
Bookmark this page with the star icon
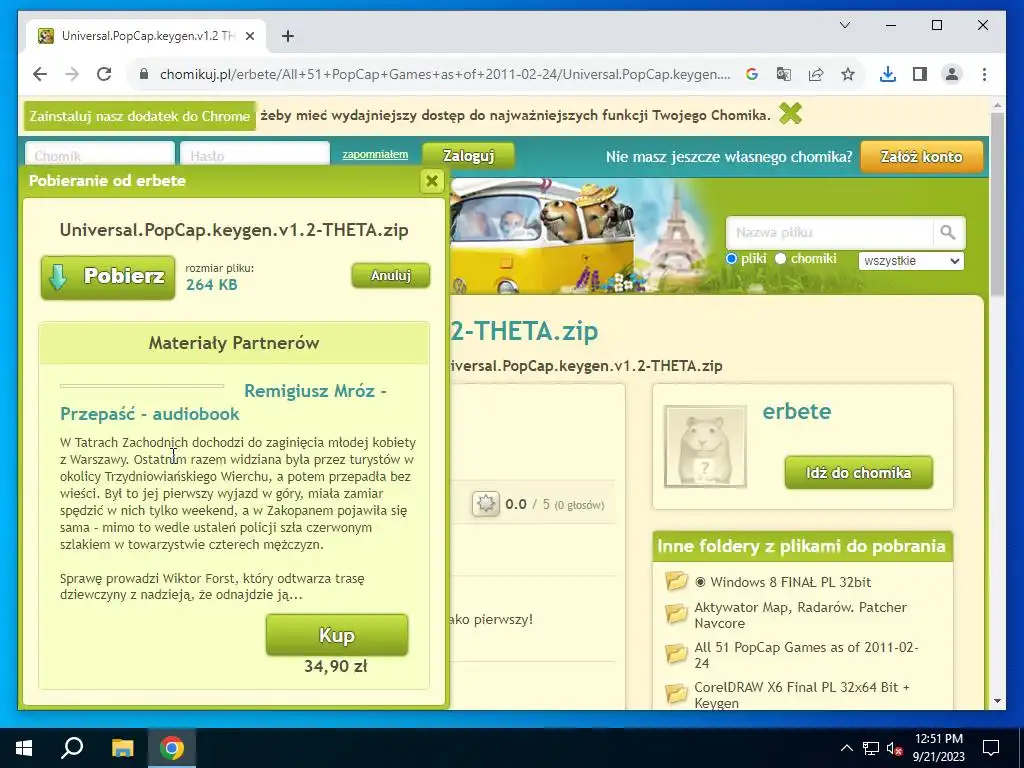tap(848, 74)
